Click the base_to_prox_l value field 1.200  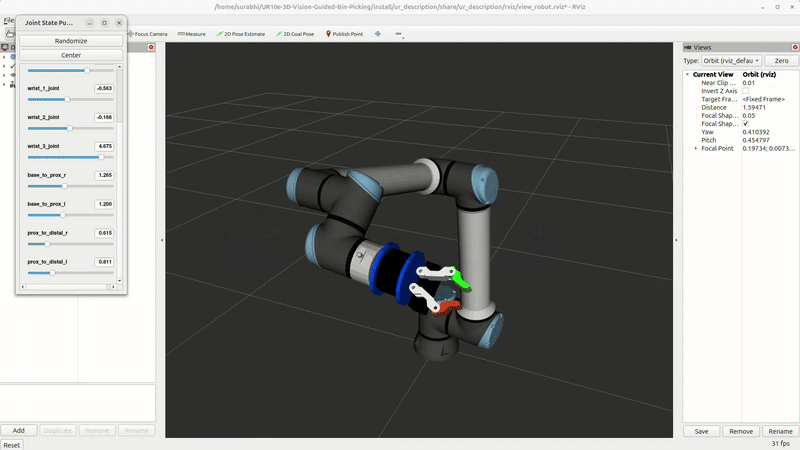click(104, 204)
